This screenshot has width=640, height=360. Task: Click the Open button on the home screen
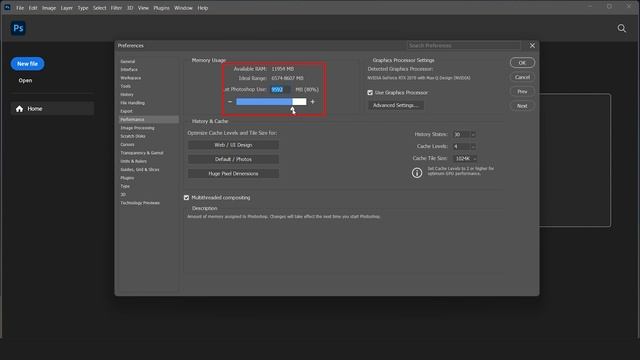25,80
